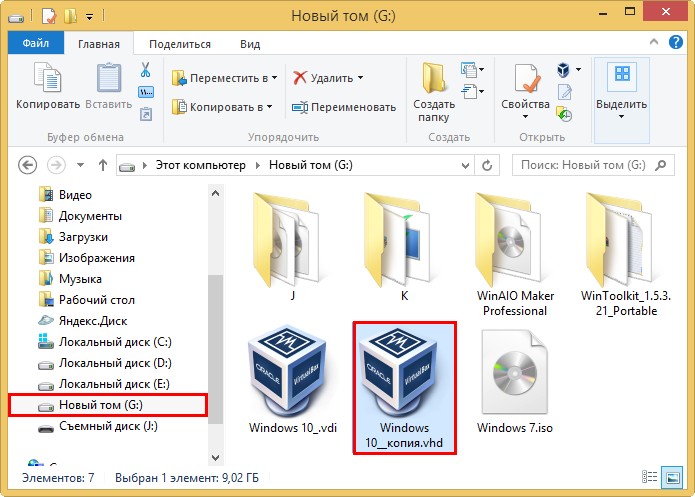Switch to the Главная tab
The height and width of the screenshot is (497, 695).
point(99,44)
